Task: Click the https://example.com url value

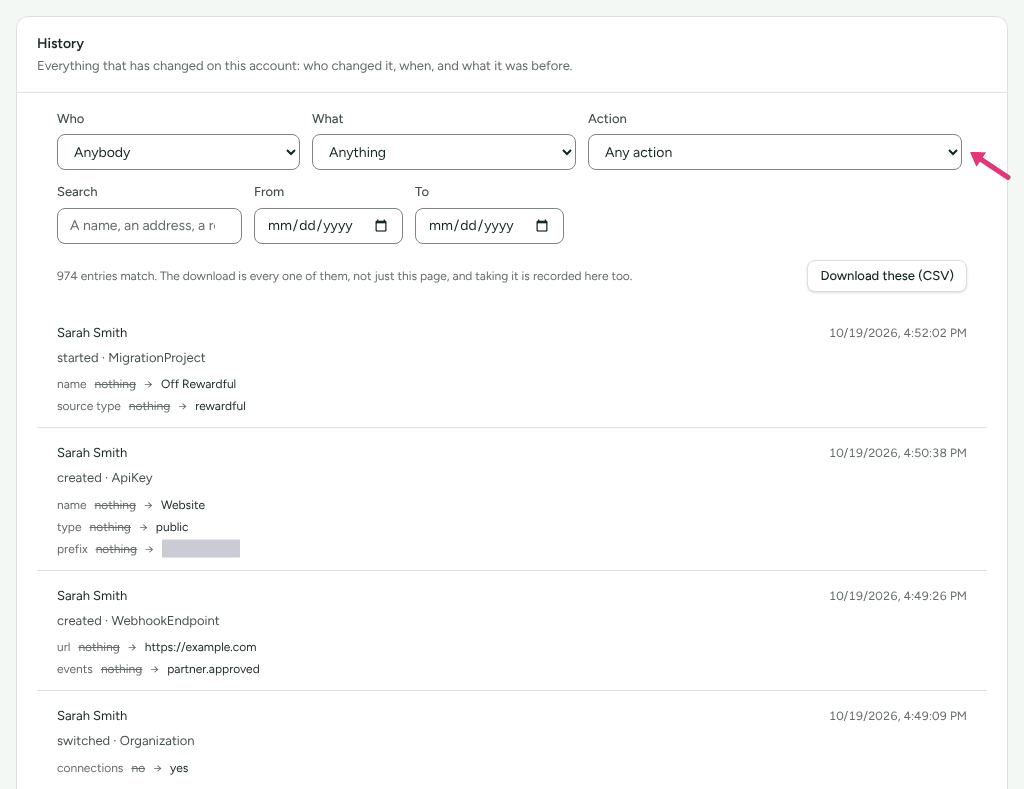Action: point(200,647)
